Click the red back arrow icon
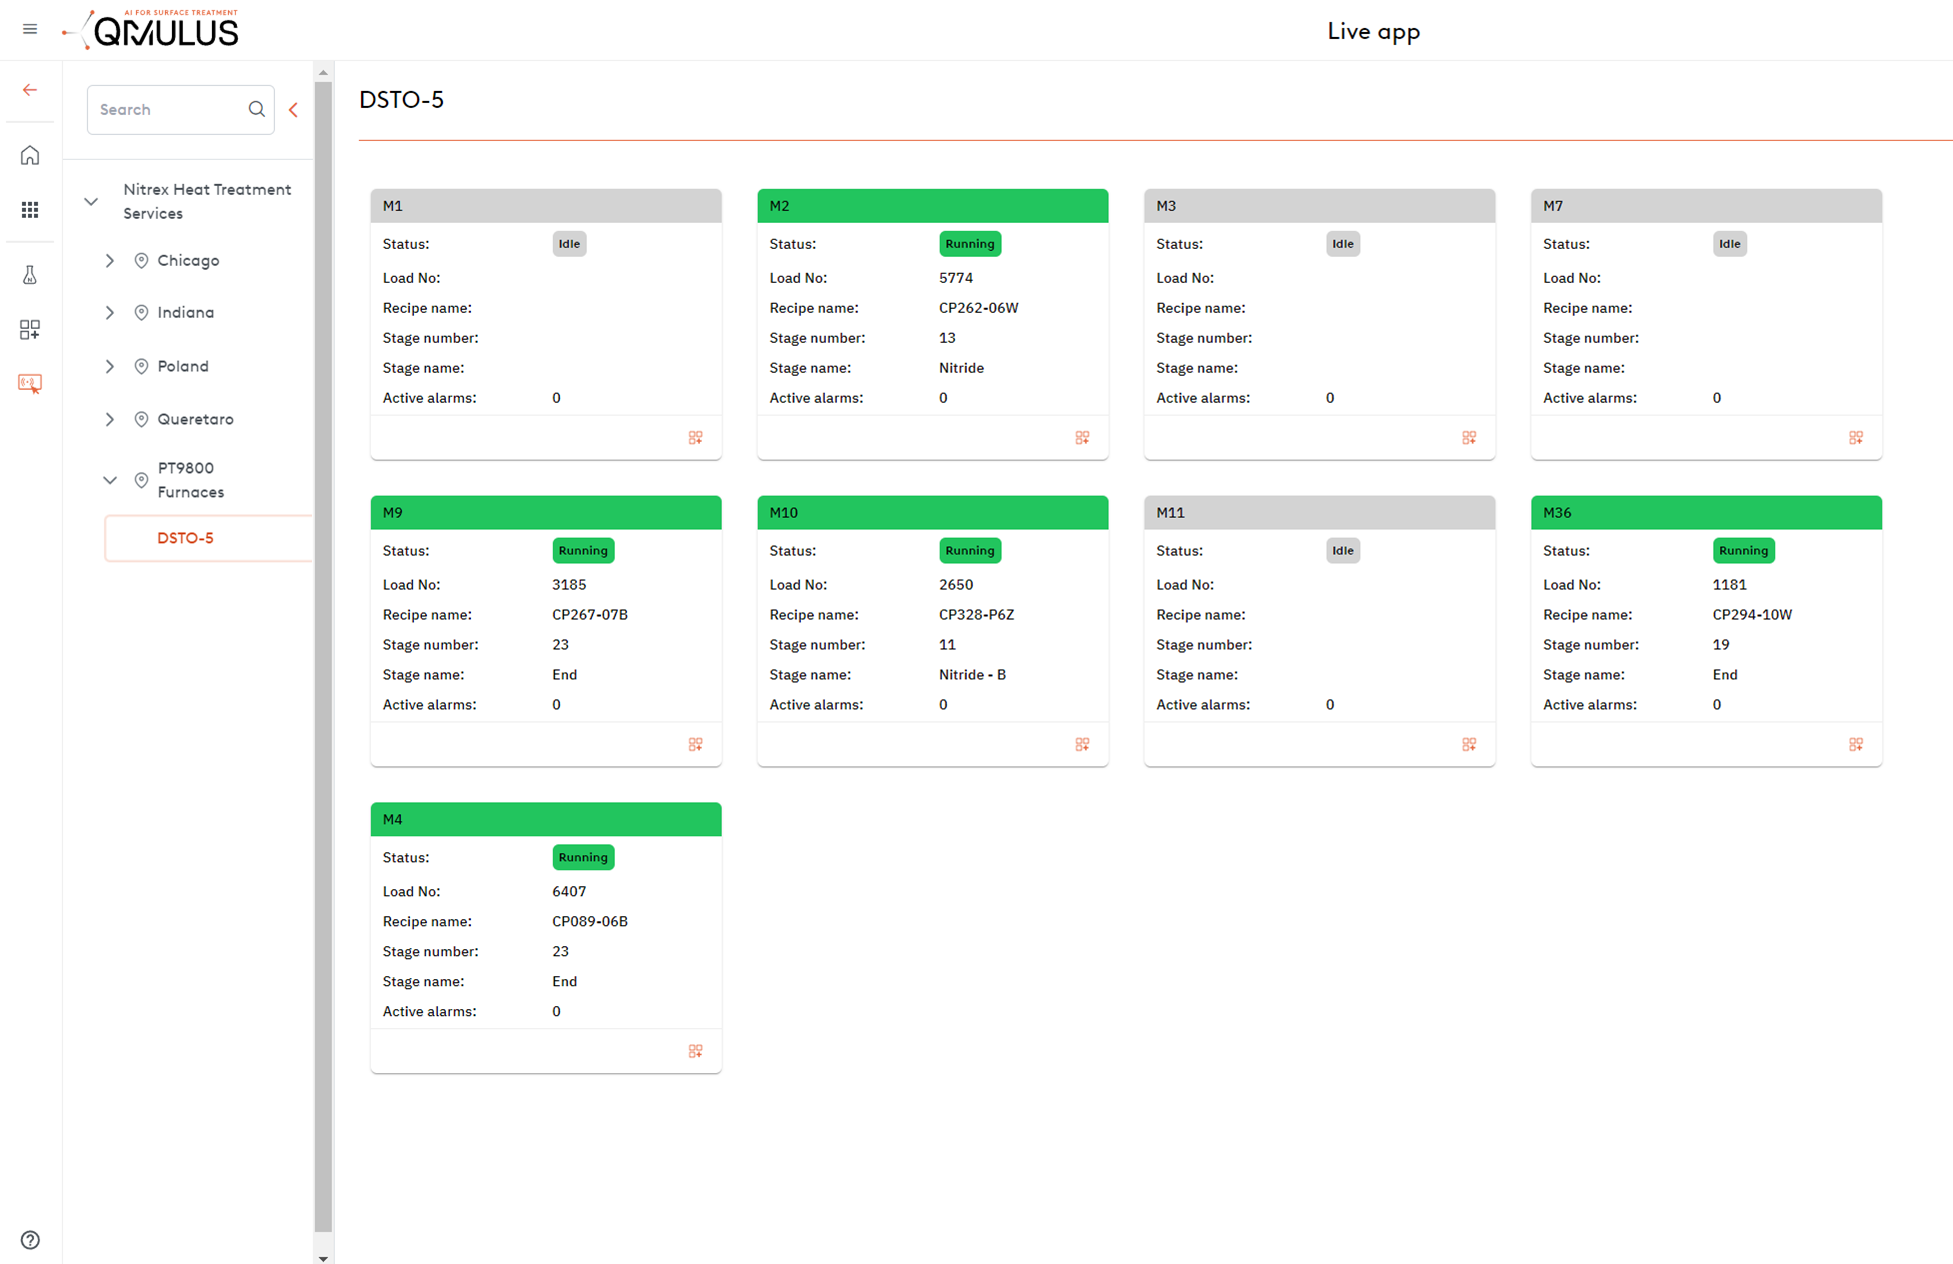This screenshot has width=1953, height=1264. [x=30, y=90]
